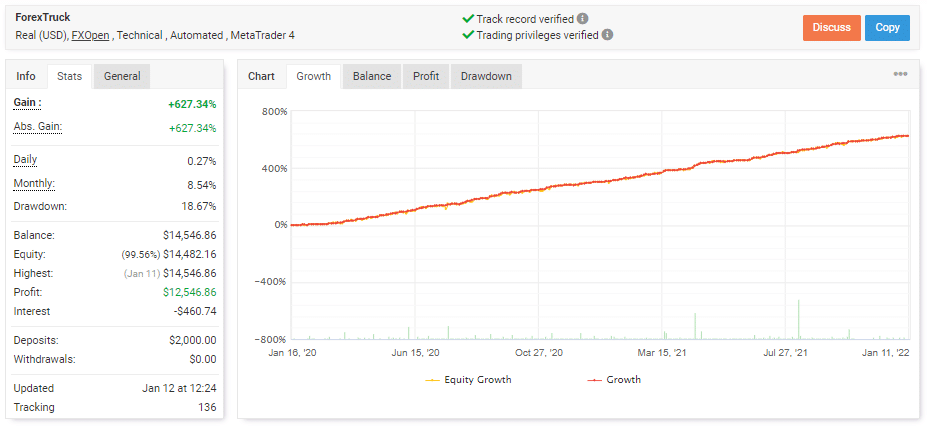Click the Daily label

(25, 160)
